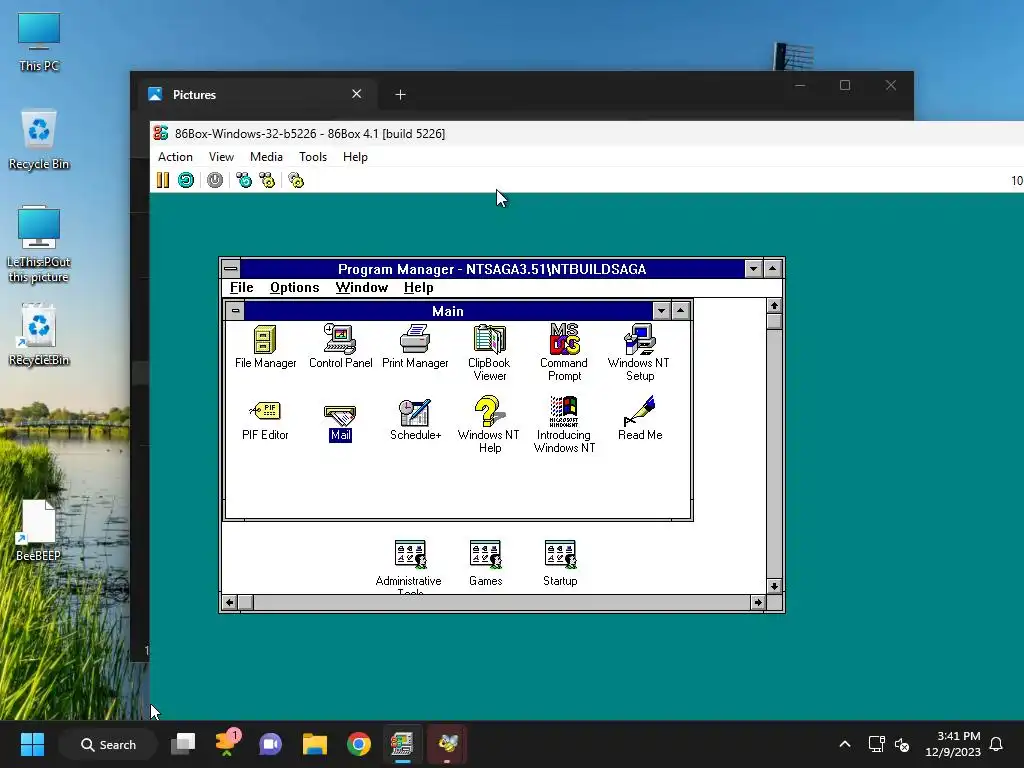
Task: Click Program Manager scroll down arrow
Action: point(774,586)
